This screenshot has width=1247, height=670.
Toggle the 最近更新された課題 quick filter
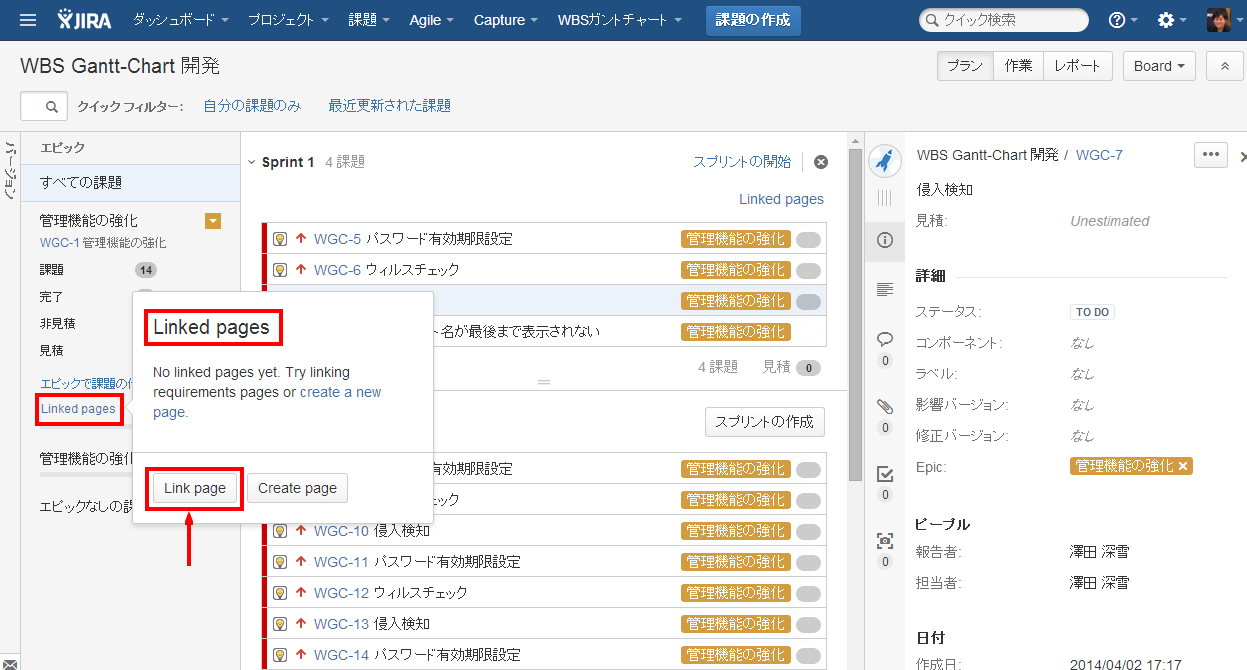pos(390,106)
